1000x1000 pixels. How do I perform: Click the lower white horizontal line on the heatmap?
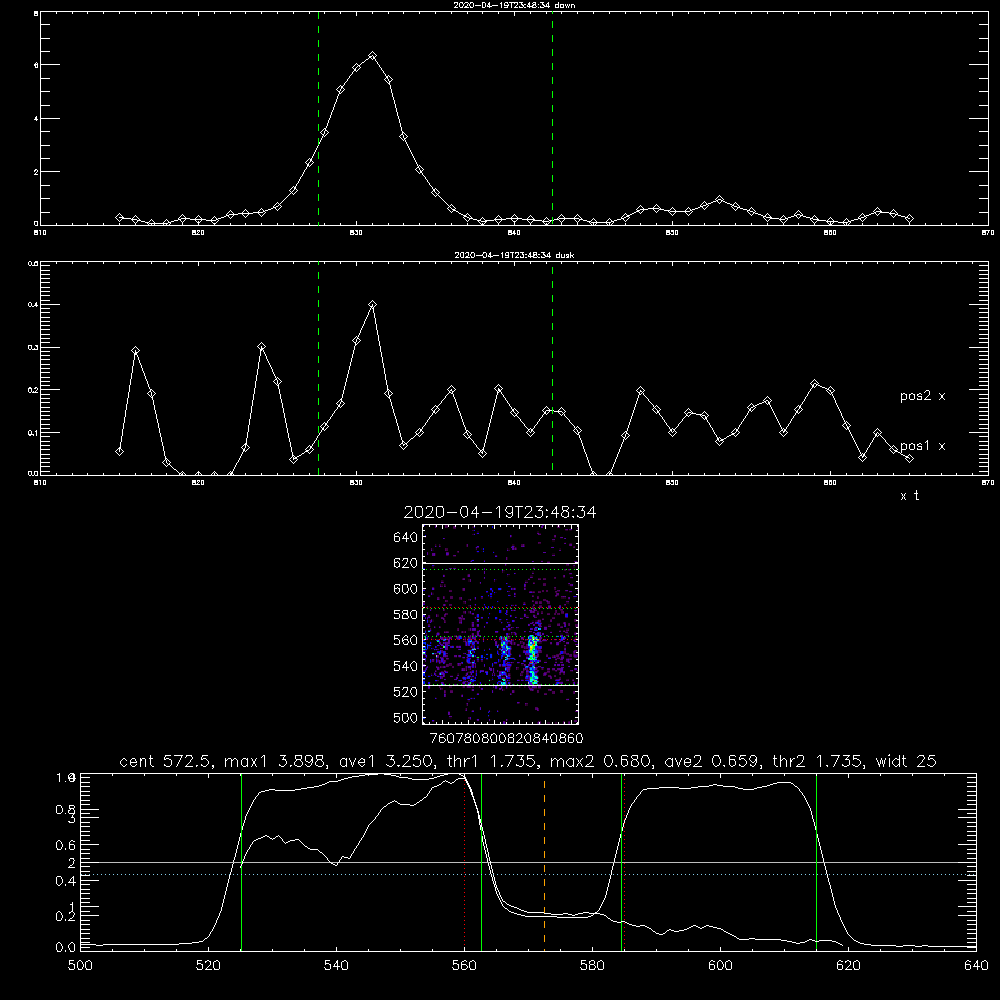501,685
